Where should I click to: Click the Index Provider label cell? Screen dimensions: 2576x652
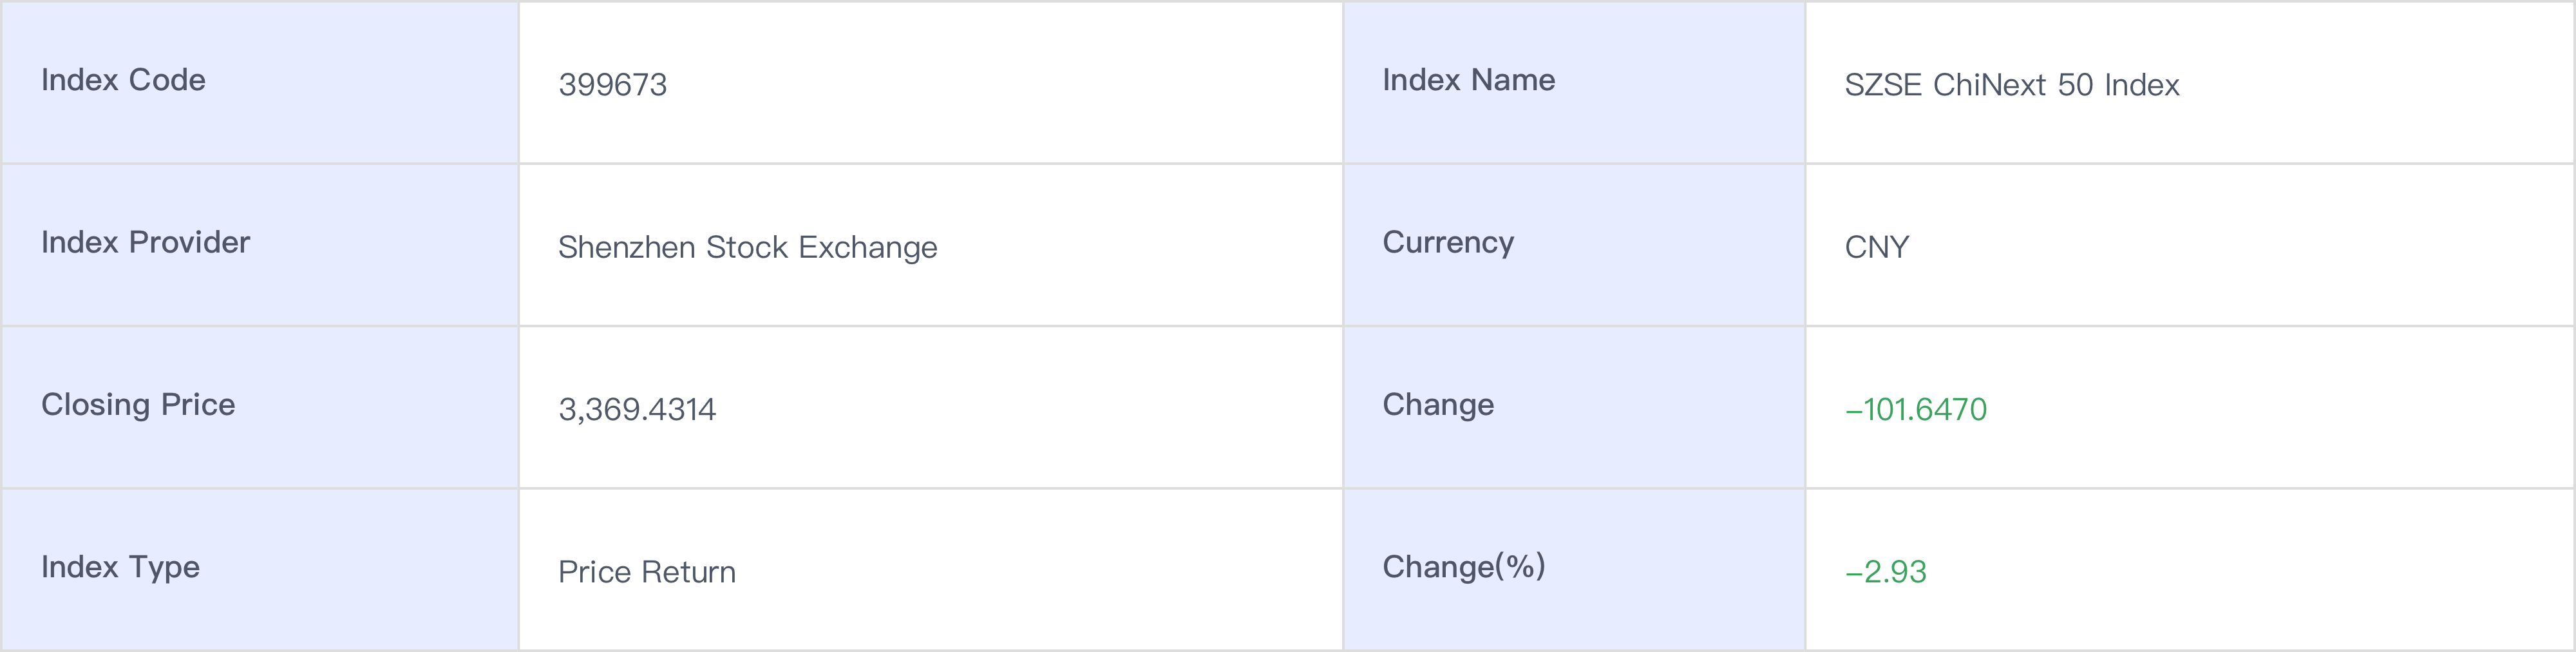pos(145,242)
